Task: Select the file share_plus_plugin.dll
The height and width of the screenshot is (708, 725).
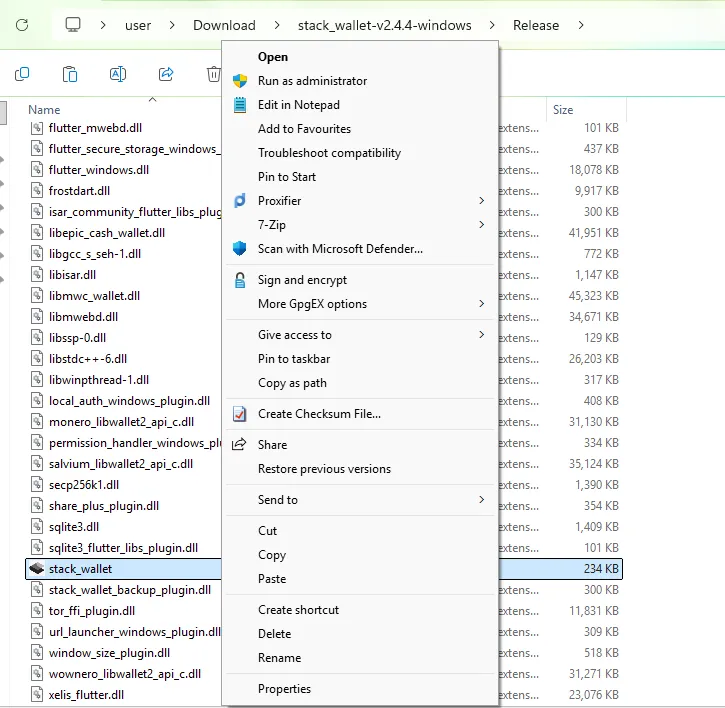Action: coord(104,506)
